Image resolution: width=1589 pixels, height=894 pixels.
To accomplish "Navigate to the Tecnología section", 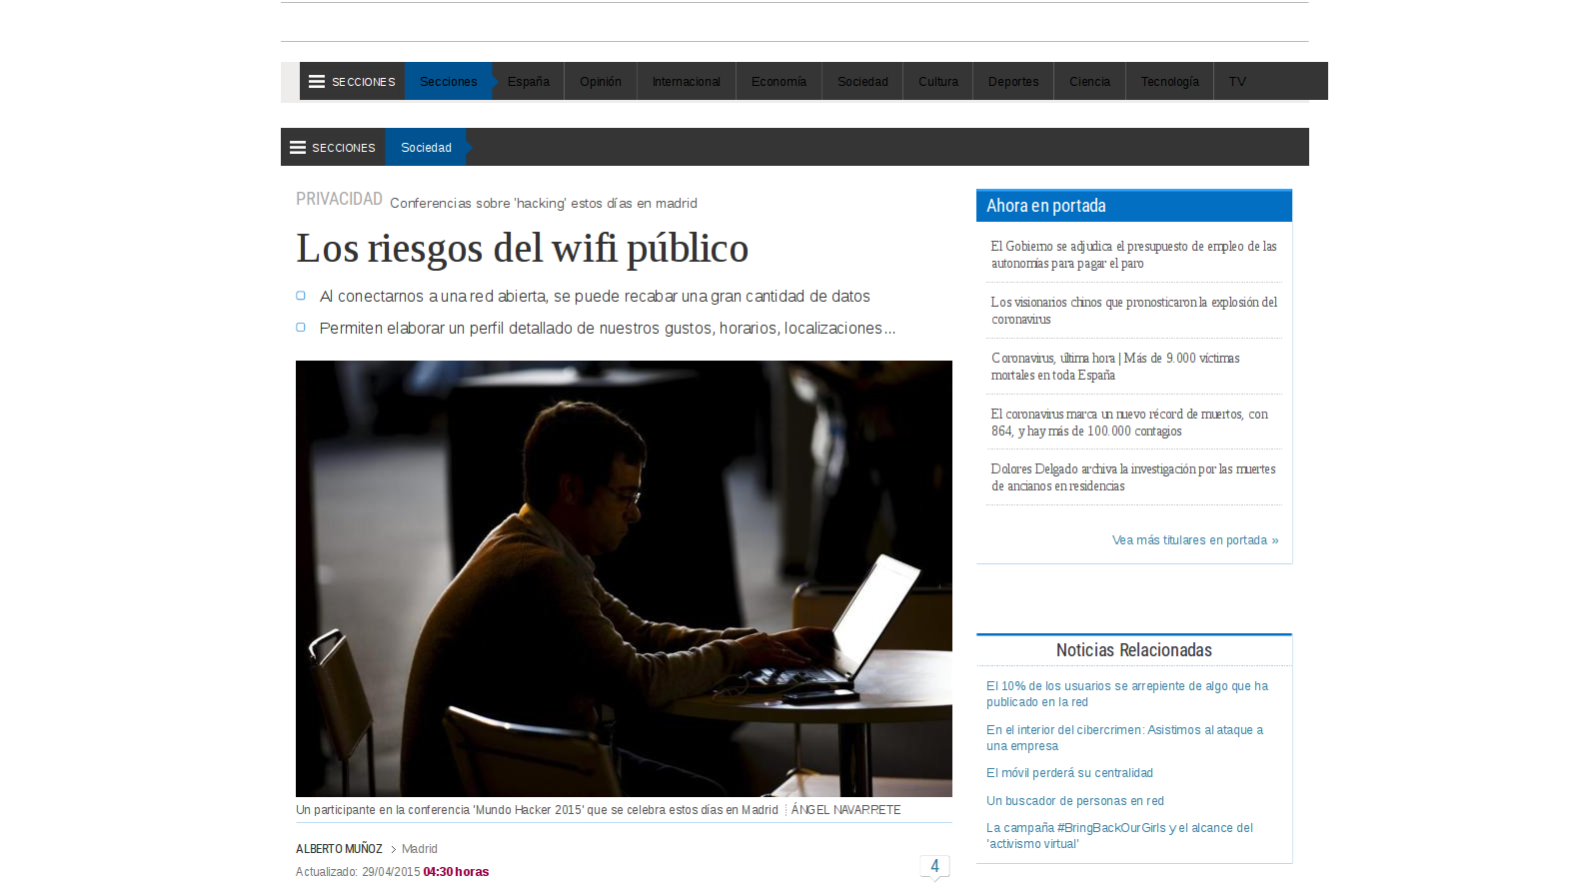I will [1169, 82].
